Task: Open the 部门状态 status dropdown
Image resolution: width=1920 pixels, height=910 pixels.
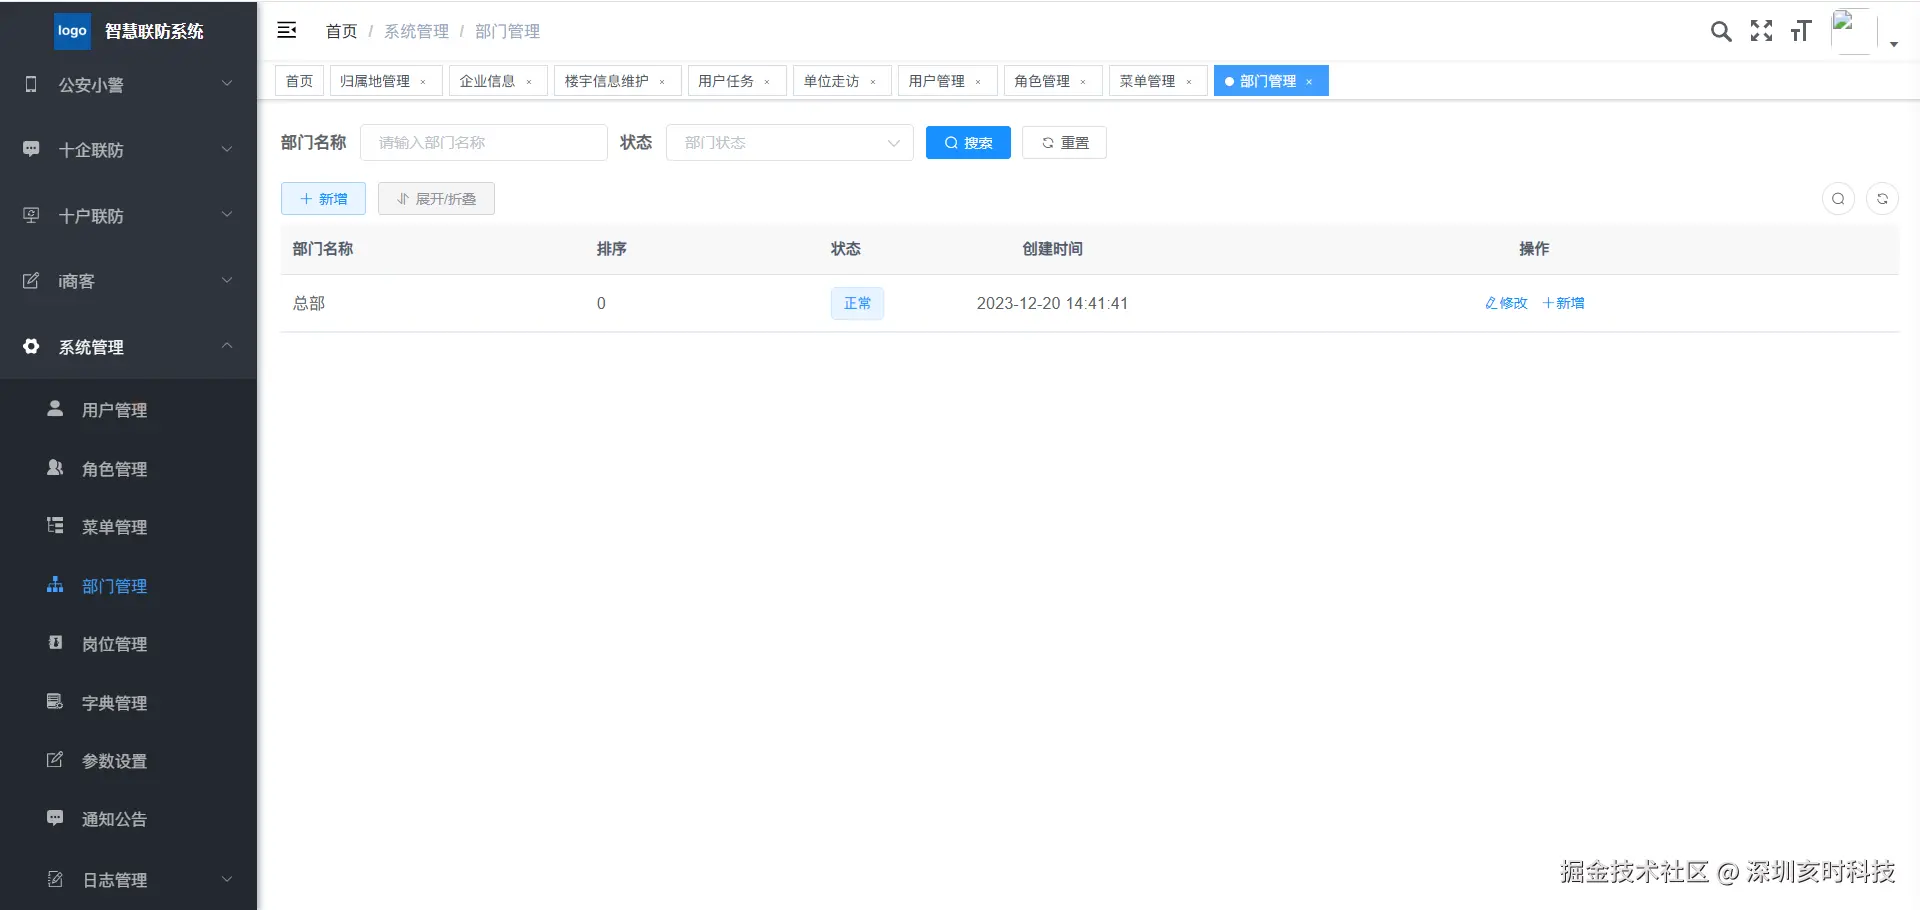Action: pyautogui.click(x=790, y=143)
